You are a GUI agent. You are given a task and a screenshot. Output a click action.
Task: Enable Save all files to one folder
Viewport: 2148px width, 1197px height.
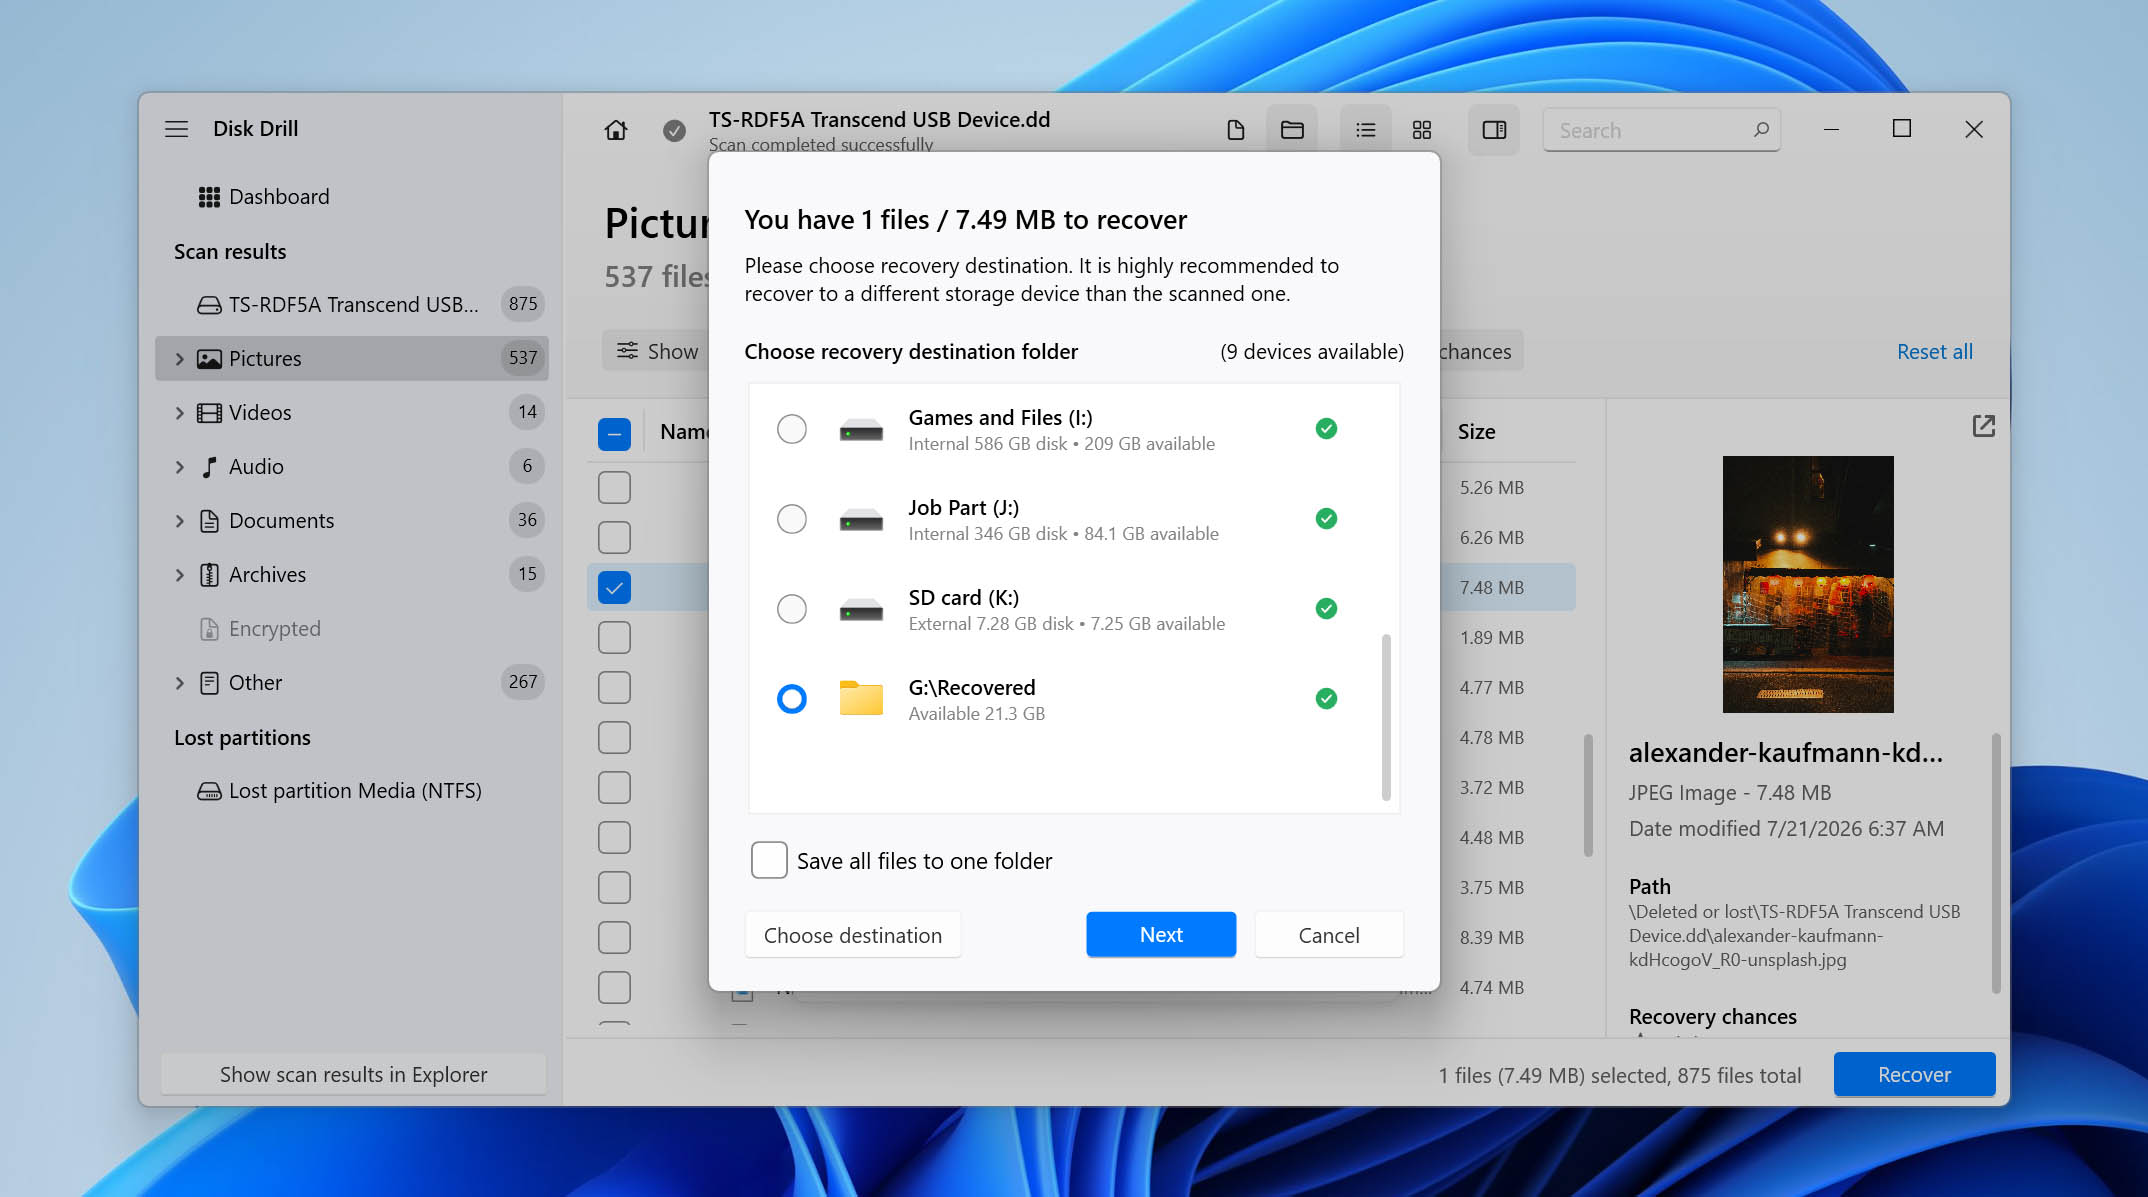tap(769, 860)
